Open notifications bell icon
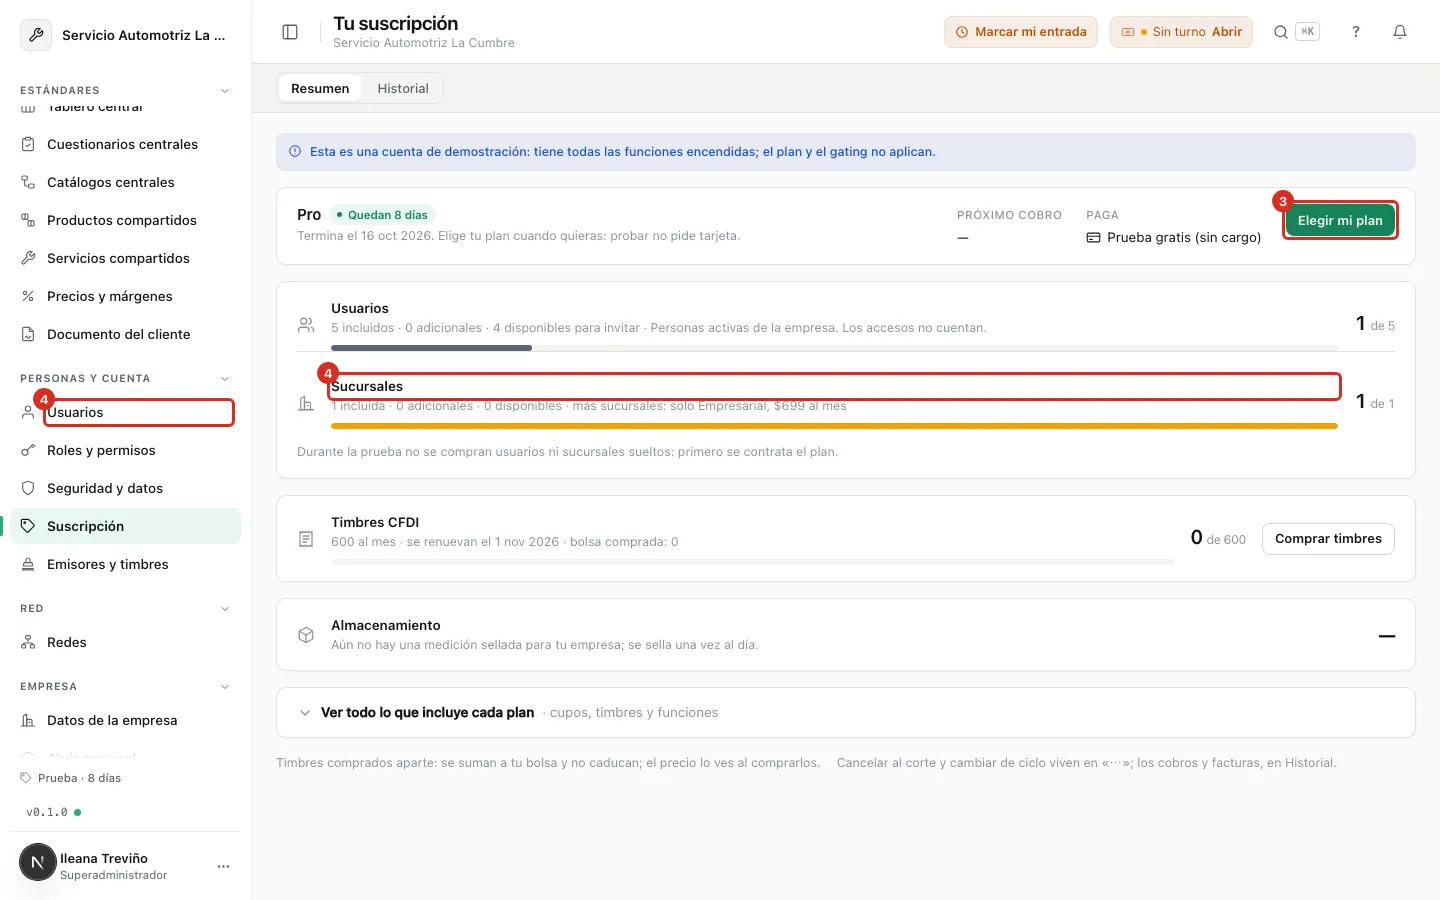This screenshot has width=1440, height=900. click(x=1400, y=32)
